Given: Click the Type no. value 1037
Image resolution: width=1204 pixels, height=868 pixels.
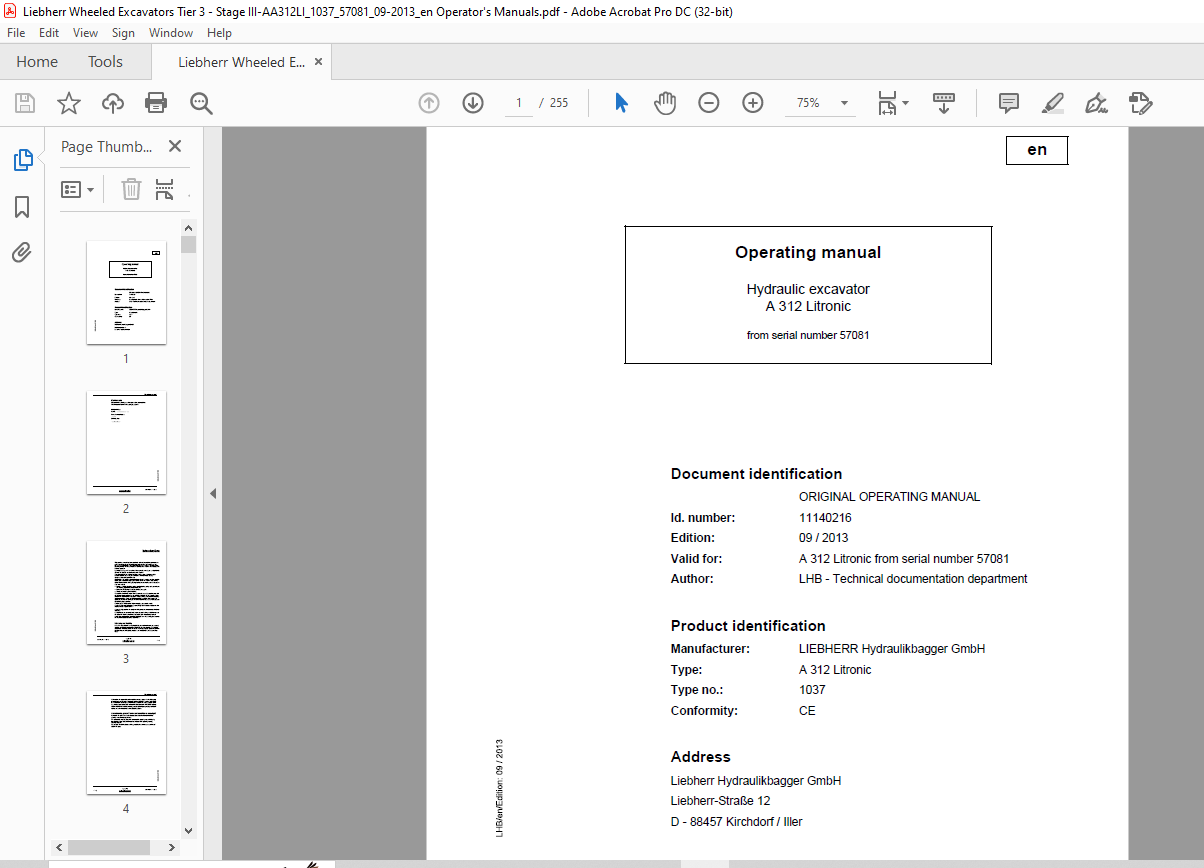Looking at the screenshot, I should pos(812,690).
